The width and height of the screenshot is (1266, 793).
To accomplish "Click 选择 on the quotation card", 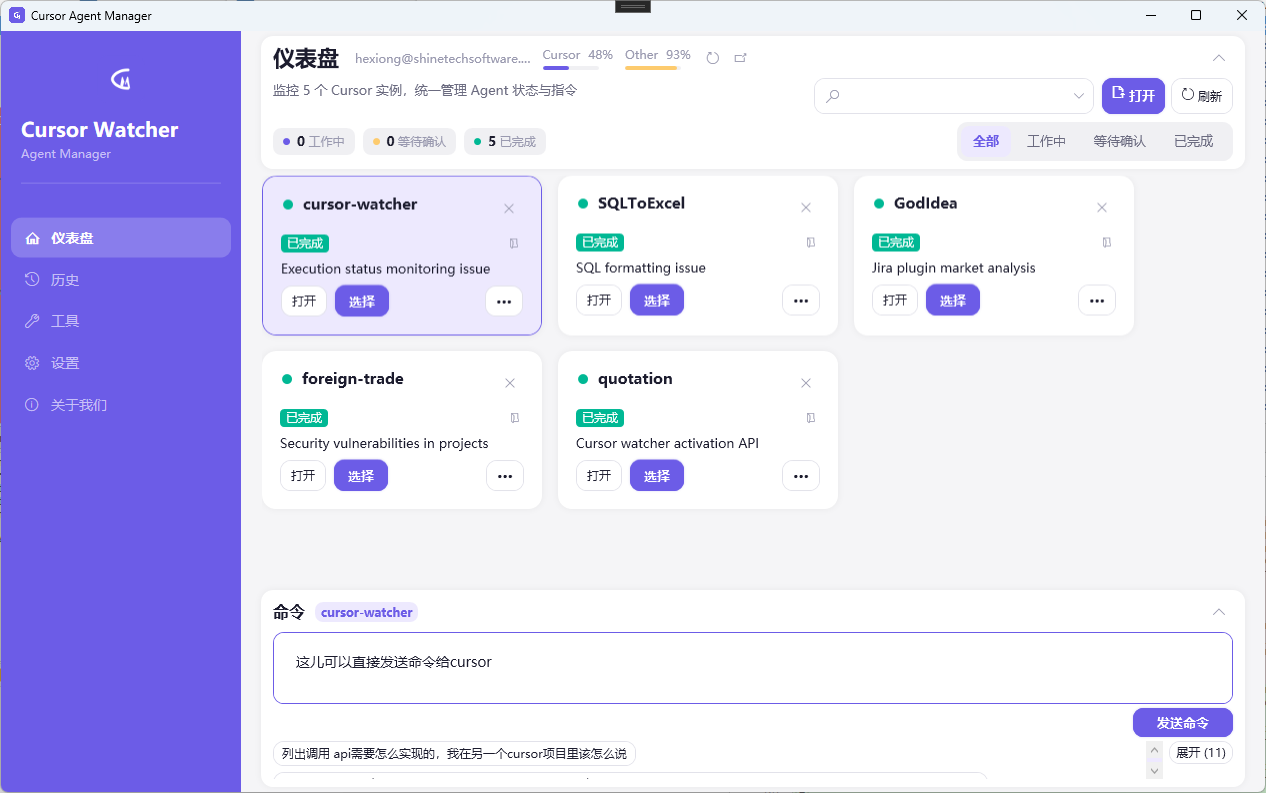I will pos(657,476).
